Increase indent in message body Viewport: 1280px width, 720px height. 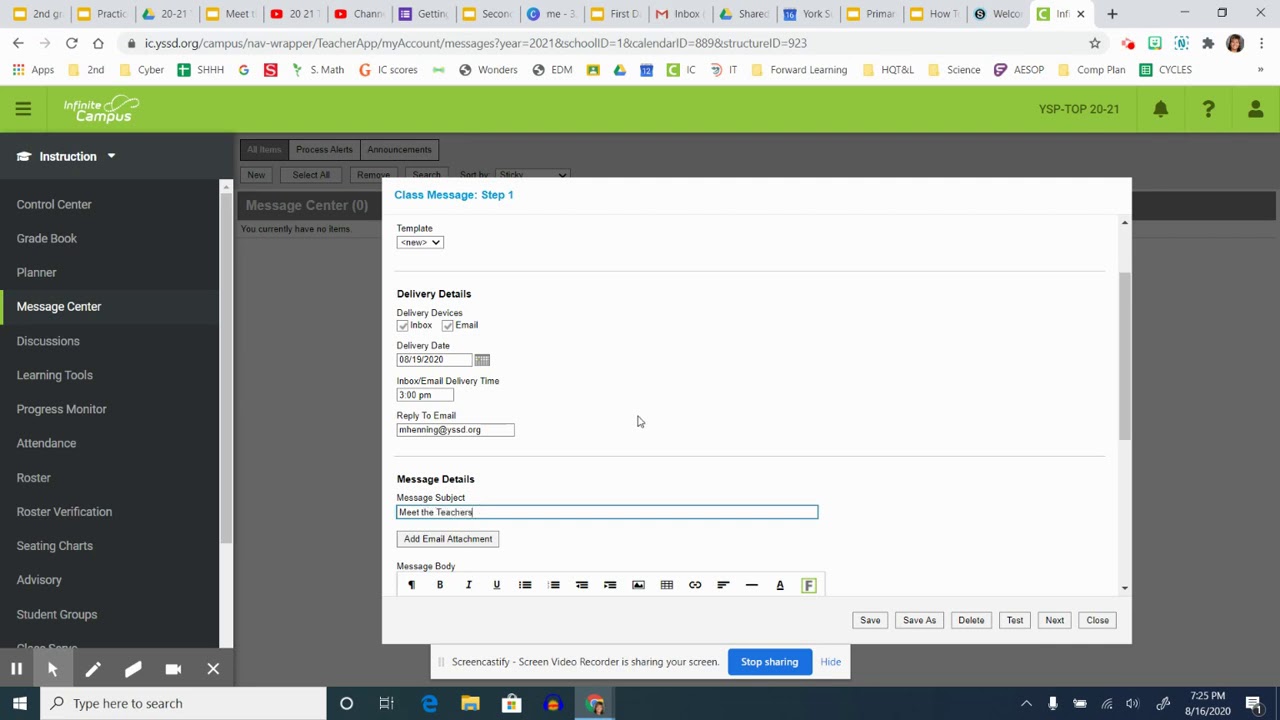[610, 585]
